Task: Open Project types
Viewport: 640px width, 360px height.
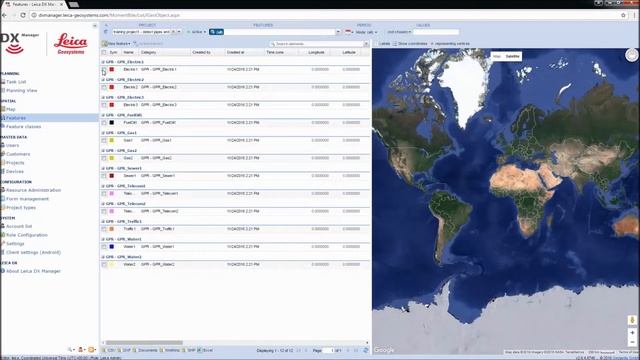Action: click(21, 207)
